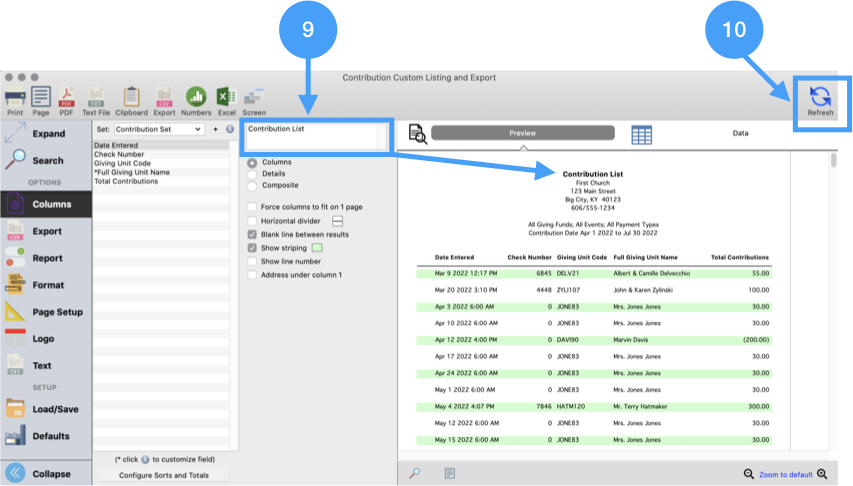Click the Contribution List title field

[315, 136]
